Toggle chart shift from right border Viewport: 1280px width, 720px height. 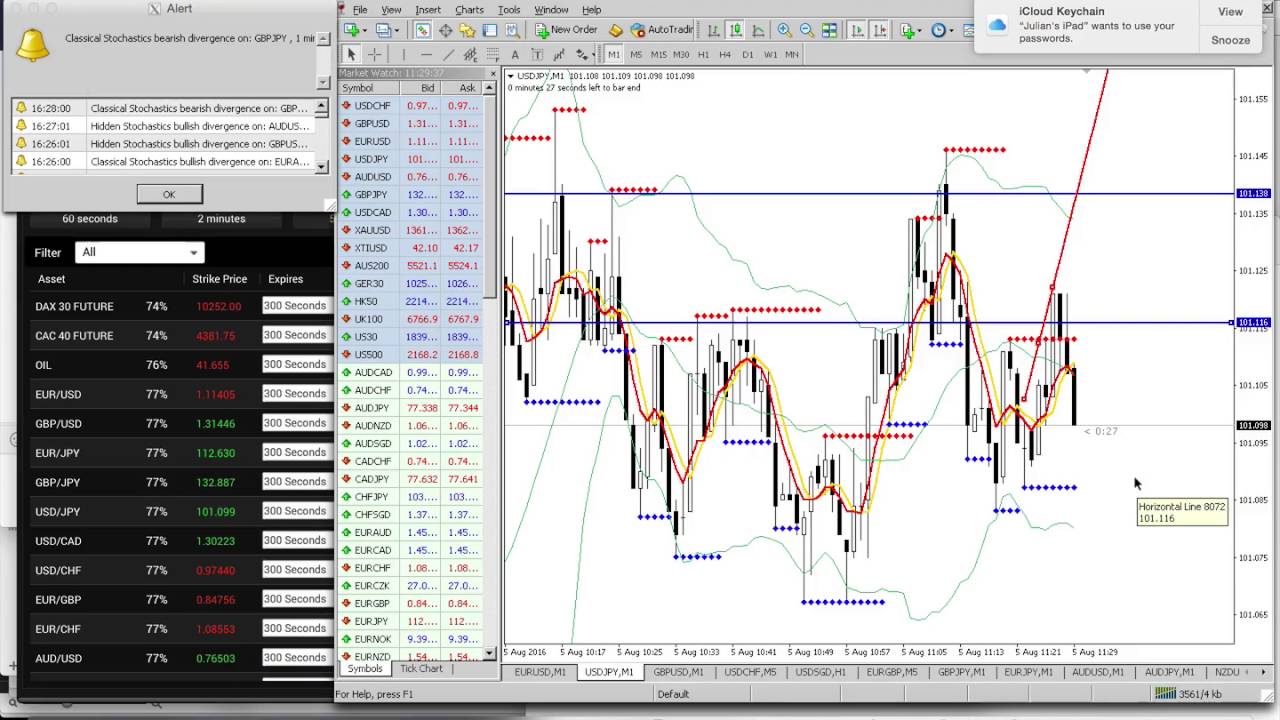880,30
